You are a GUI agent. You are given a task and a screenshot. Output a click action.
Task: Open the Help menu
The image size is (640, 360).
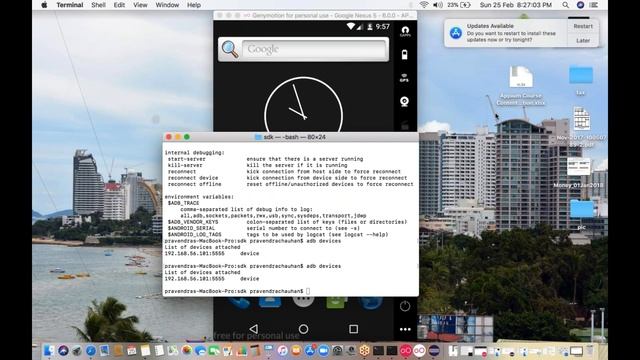(194, 5)
